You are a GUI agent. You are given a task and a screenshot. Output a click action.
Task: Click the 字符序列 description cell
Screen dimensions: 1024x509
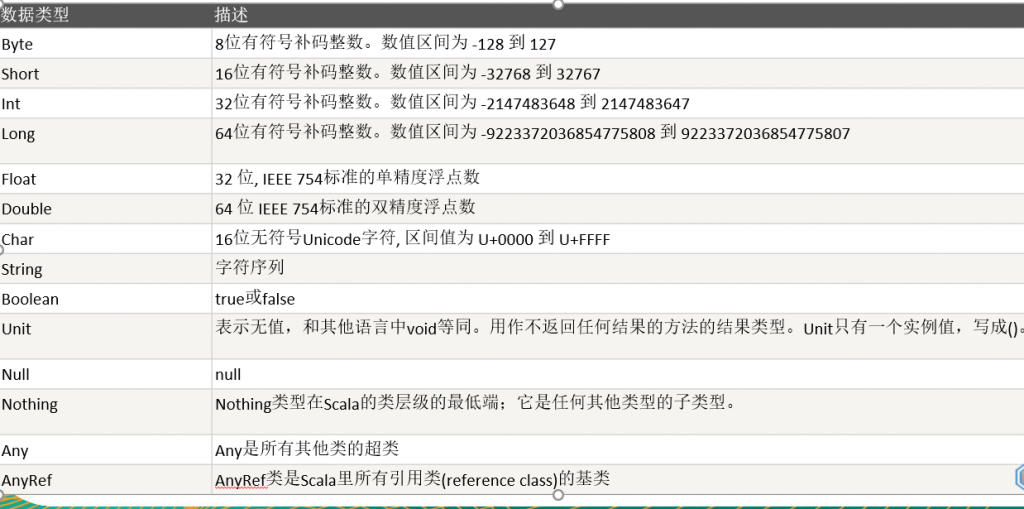618,269
